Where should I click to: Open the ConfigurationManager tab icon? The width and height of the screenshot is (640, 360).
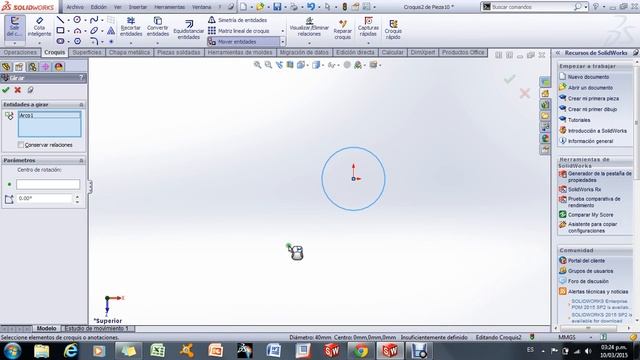point(32,67)
